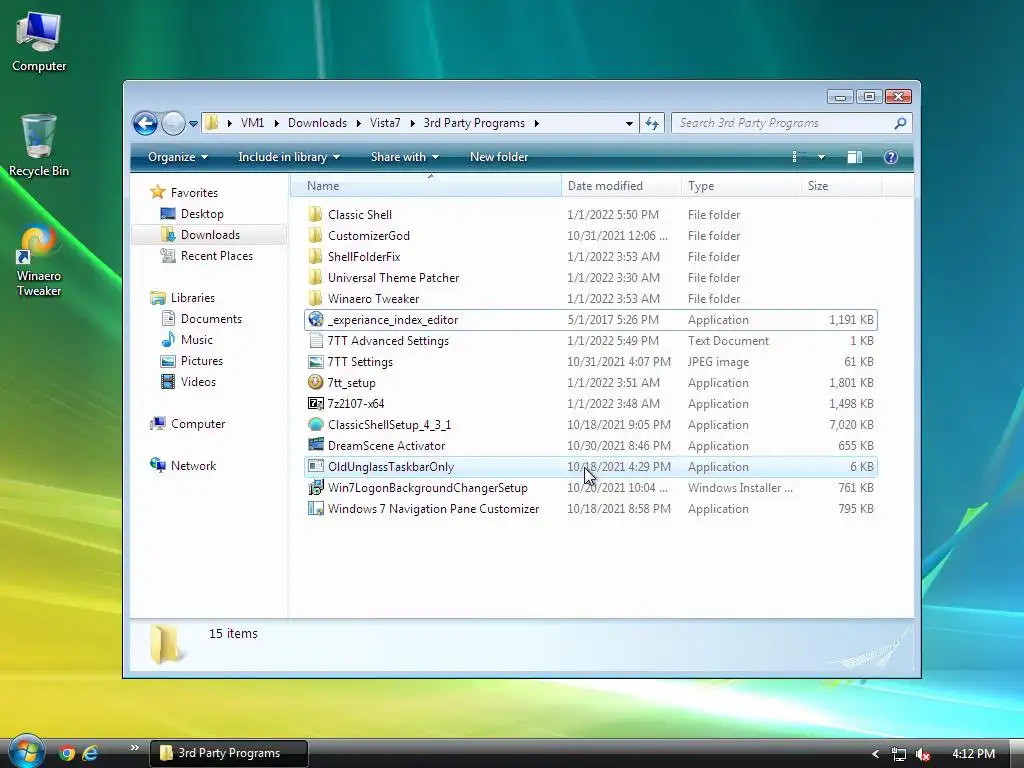Select Win7LogonBackgroundChangerSetup installer file

click(591, 487)
